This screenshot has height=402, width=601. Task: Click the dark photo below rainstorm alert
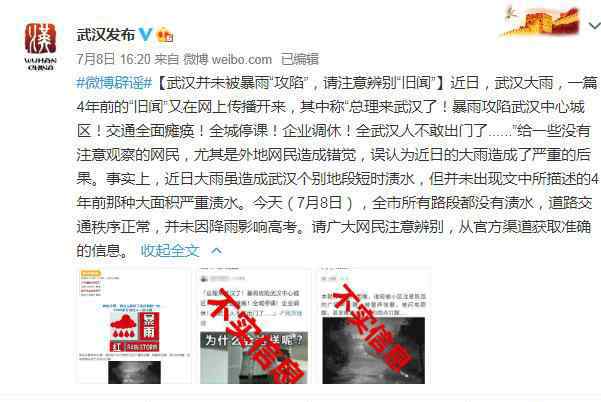click(135, 372)
